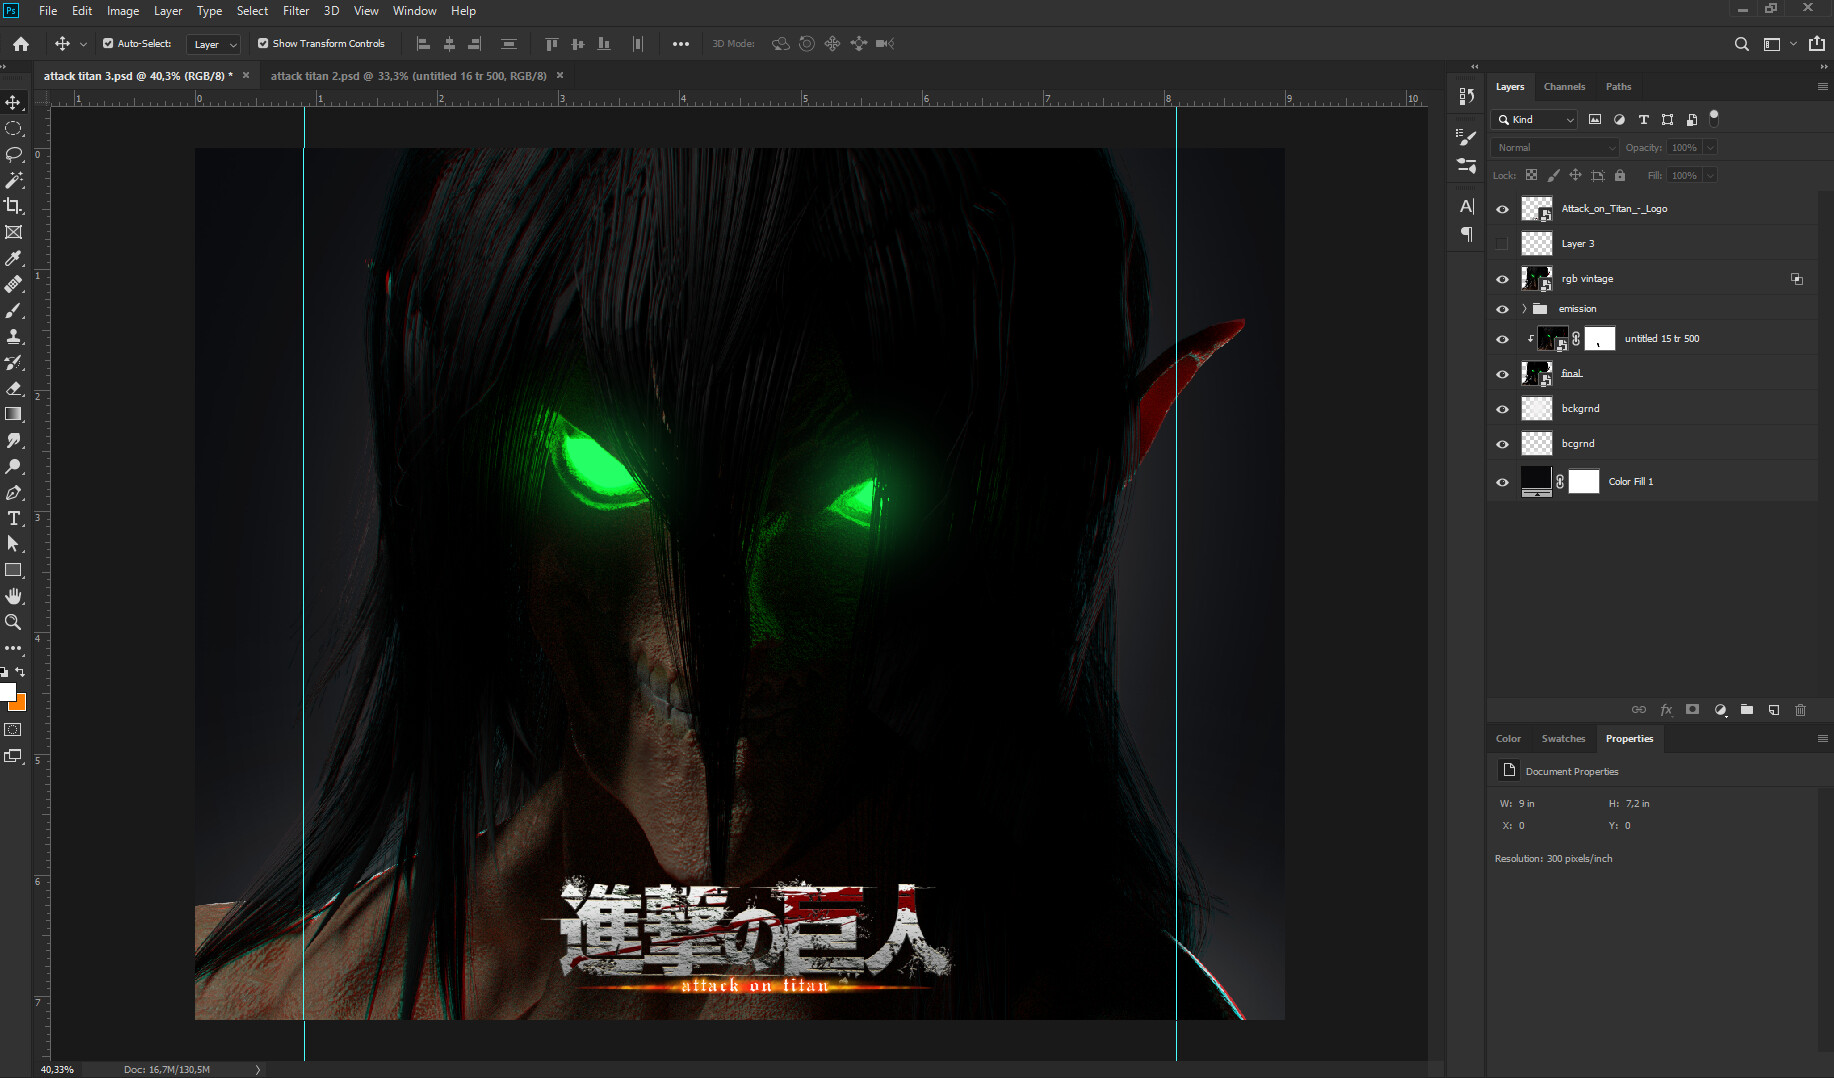Image resolution: width=1834 pixels, height=1078 pixels.
Task: Open the Image menu
Action: [x=123, y=11]
